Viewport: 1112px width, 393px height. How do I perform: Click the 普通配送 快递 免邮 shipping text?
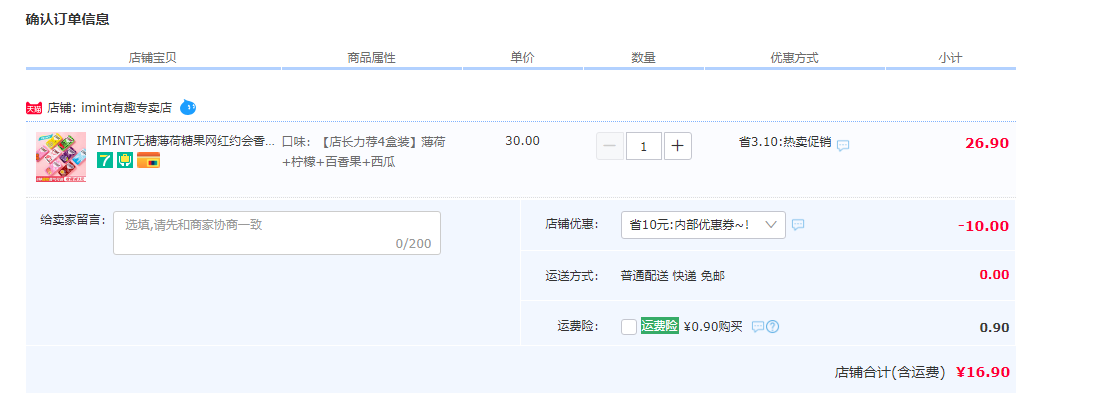[673, 276]
